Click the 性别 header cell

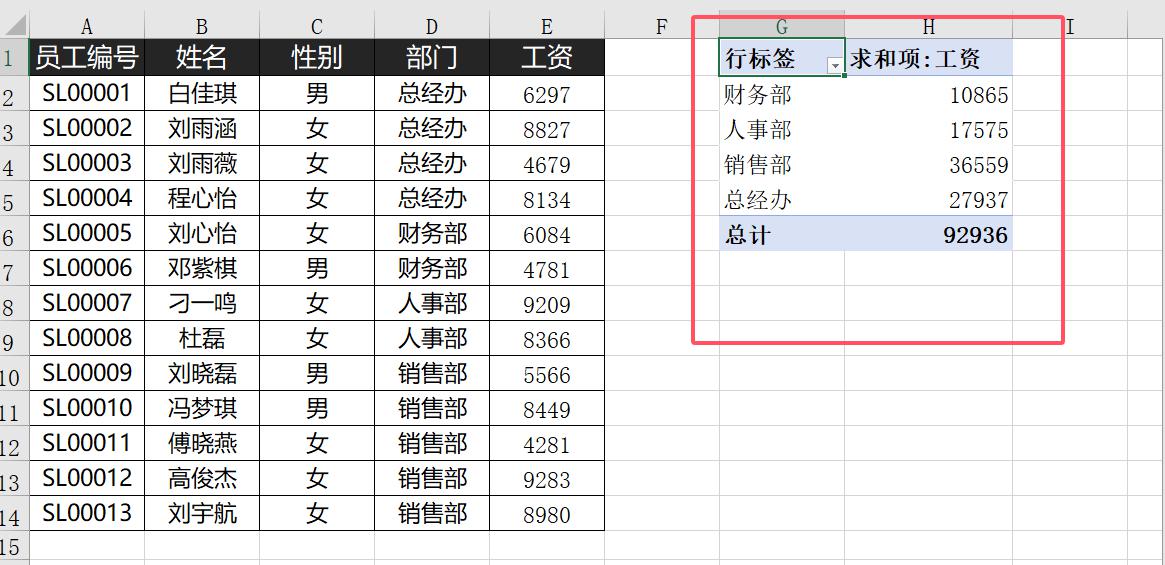317,57
